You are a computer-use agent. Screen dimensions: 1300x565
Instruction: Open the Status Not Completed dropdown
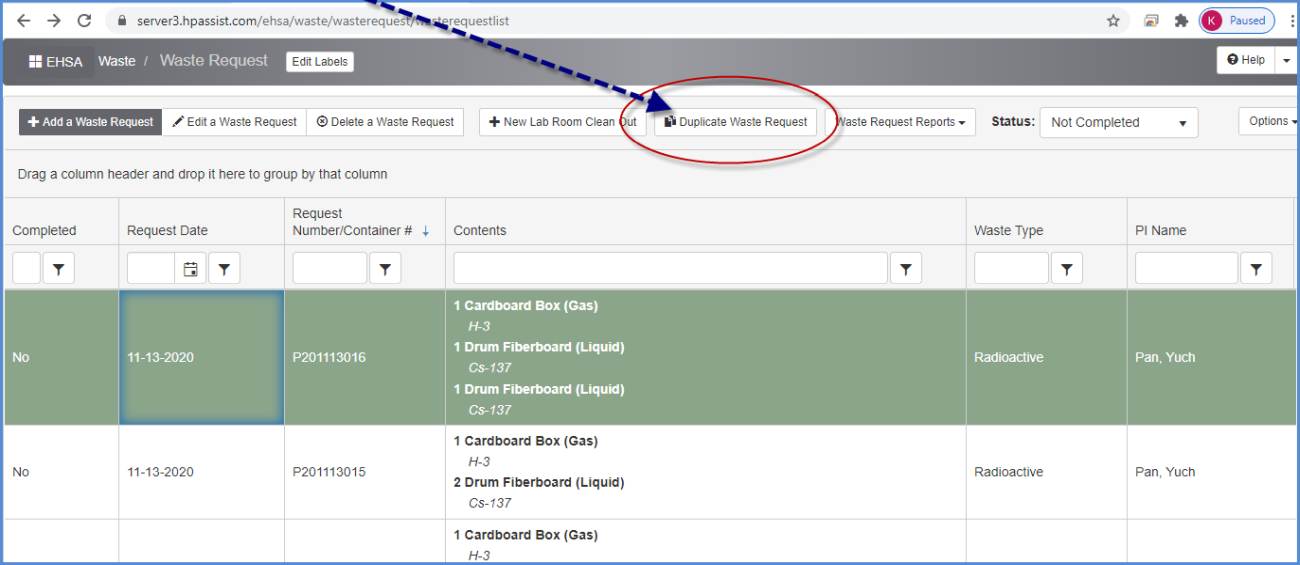[x=1118, y=122]
